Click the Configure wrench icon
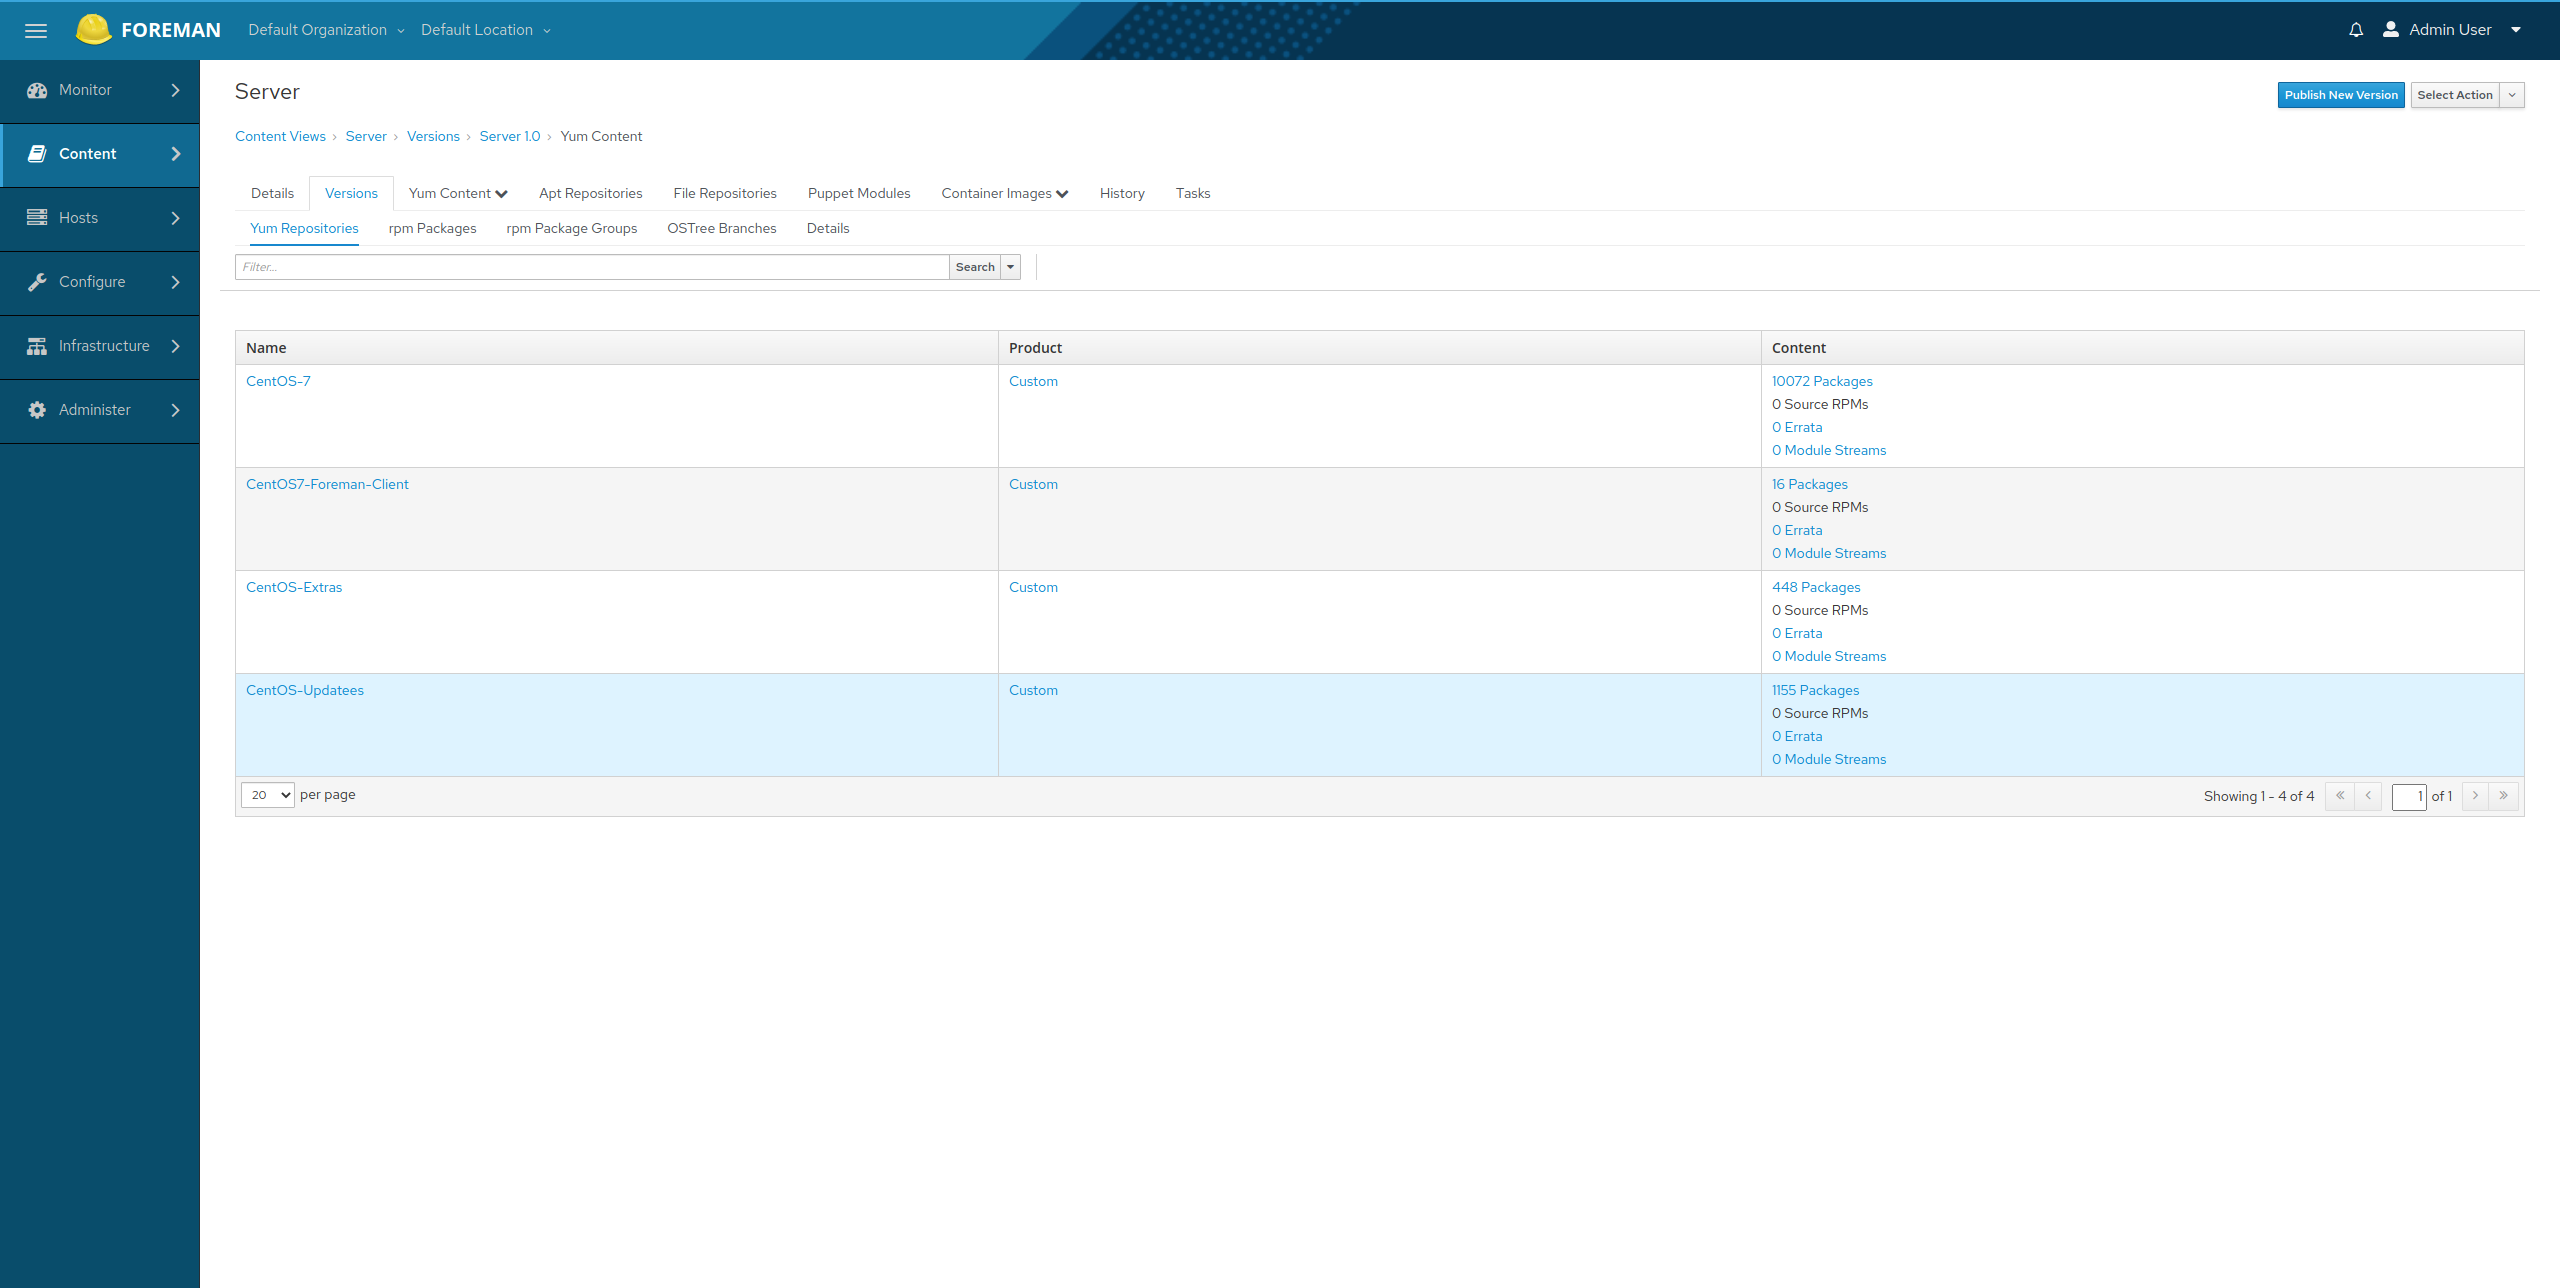The width and height of the screenshot is (2560, 1288). point(37,282)
